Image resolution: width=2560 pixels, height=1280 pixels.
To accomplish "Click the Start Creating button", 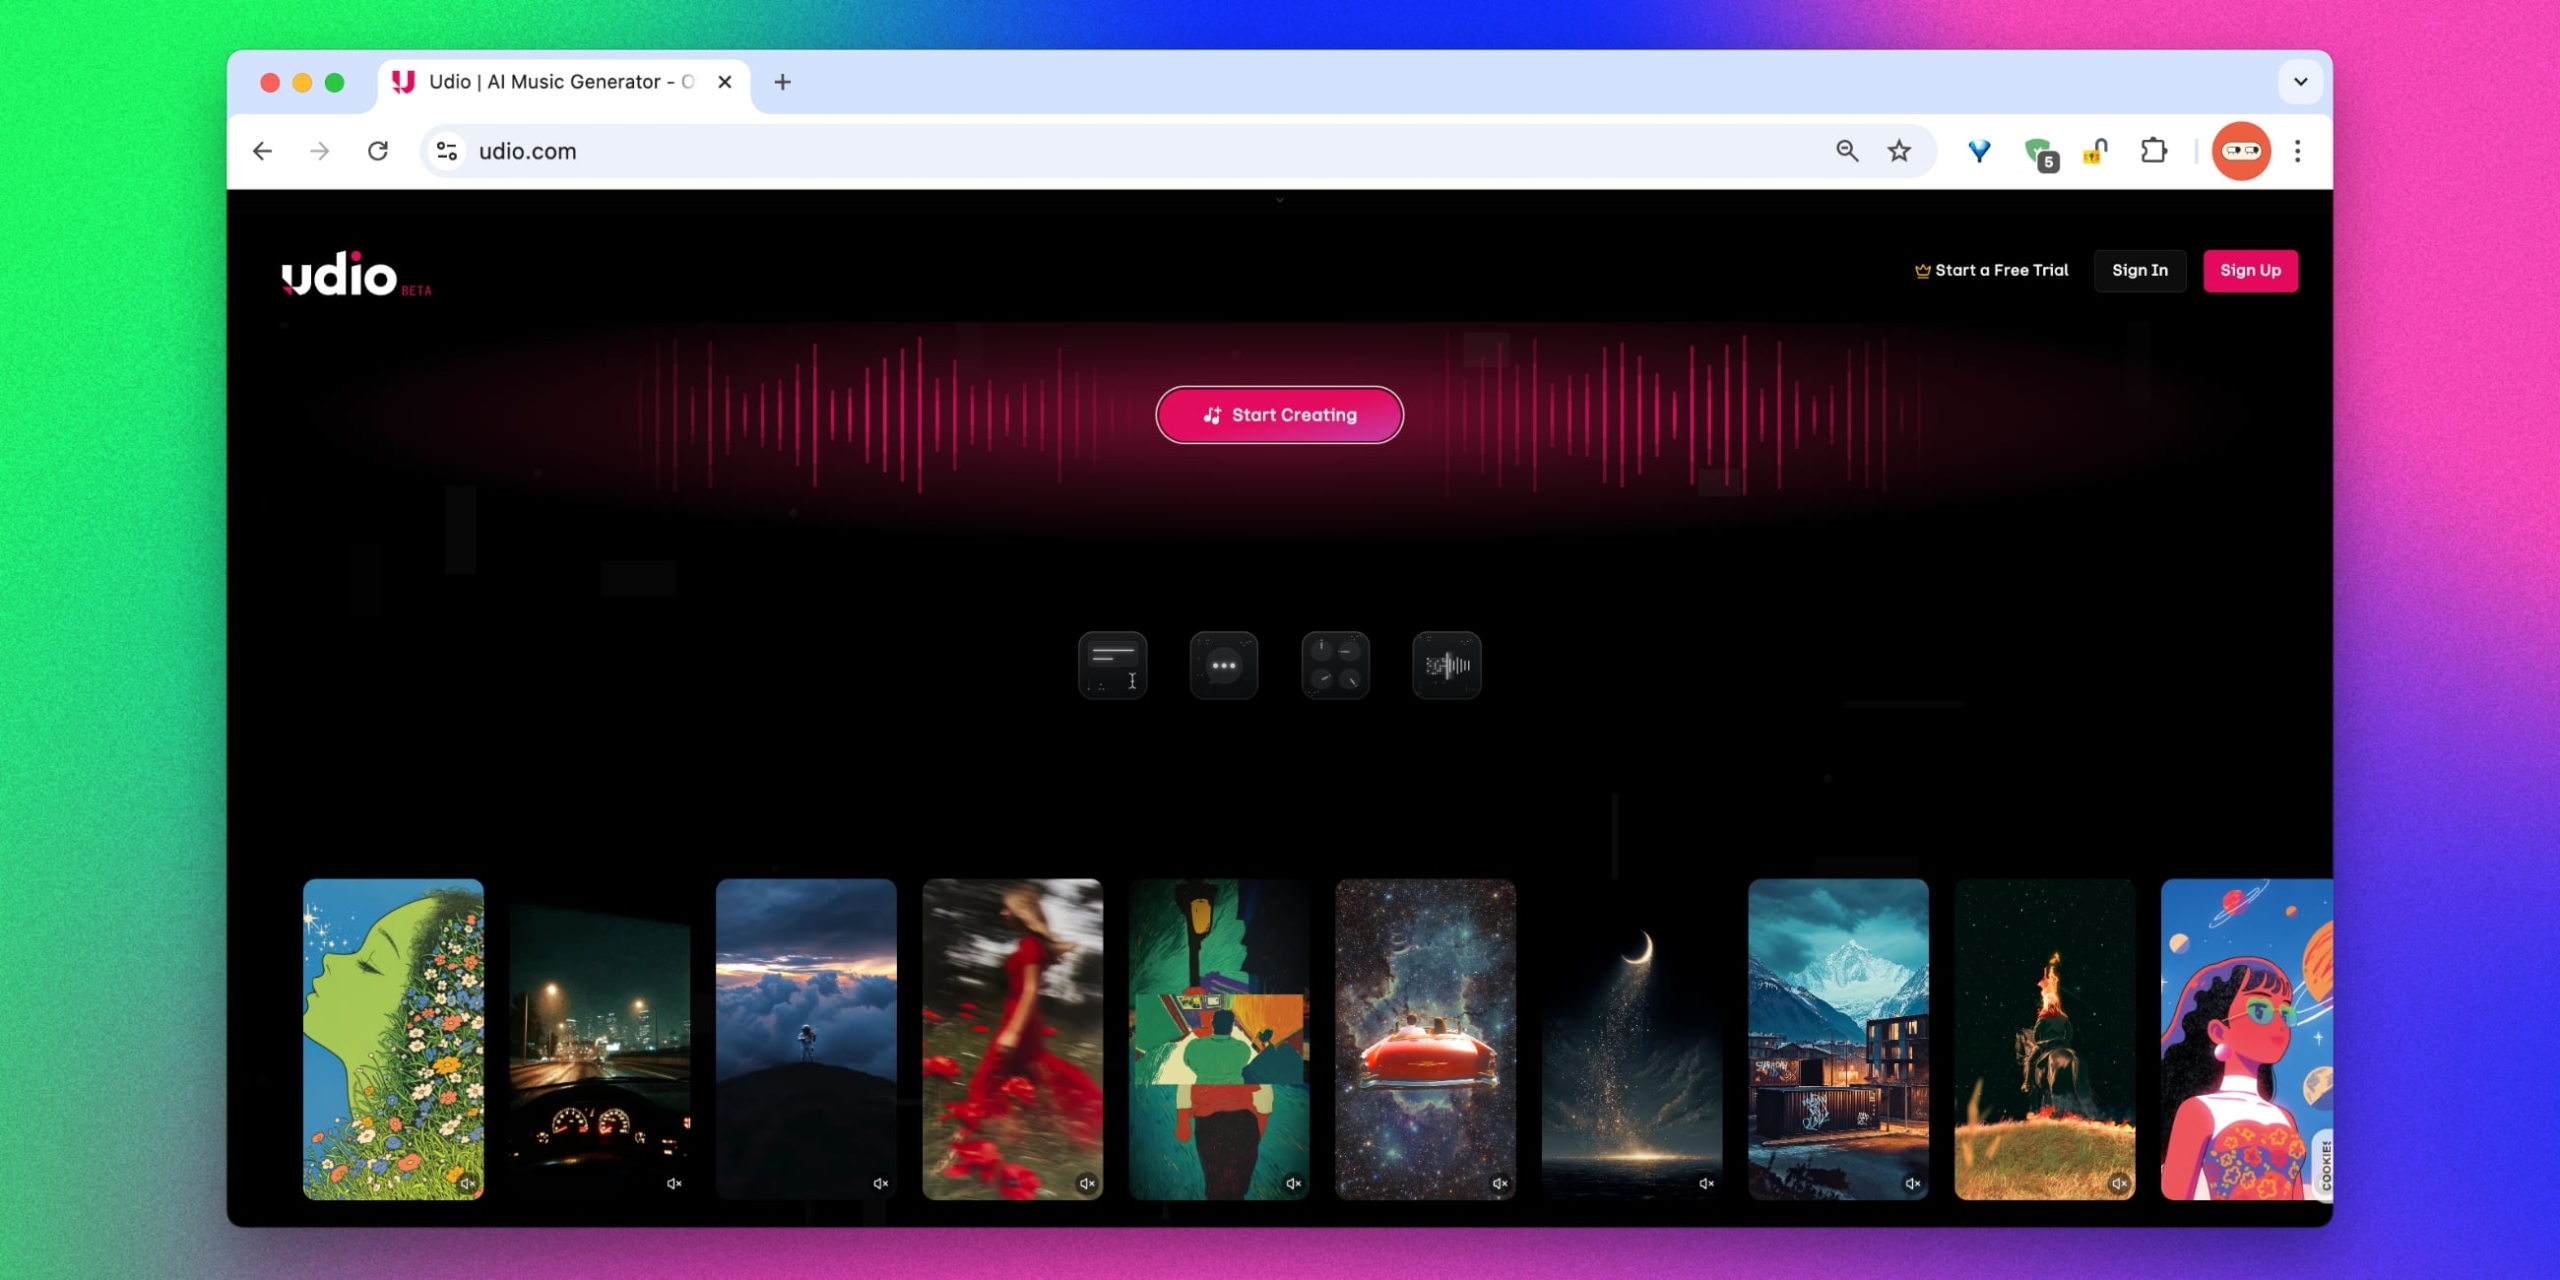I will (1279, 414).
